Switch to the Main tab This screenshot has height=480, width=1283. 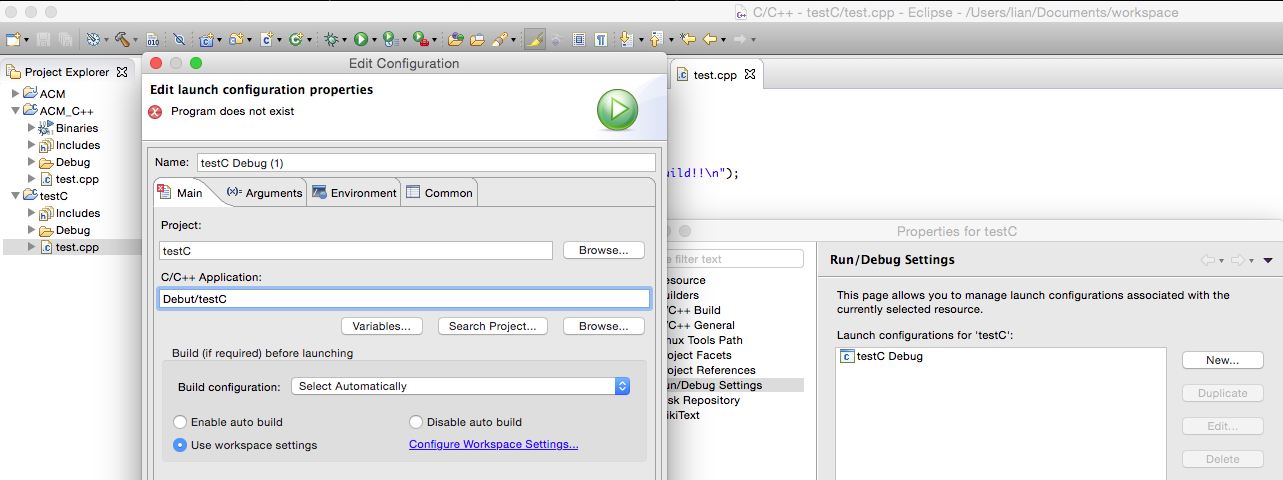click(181, 193)
